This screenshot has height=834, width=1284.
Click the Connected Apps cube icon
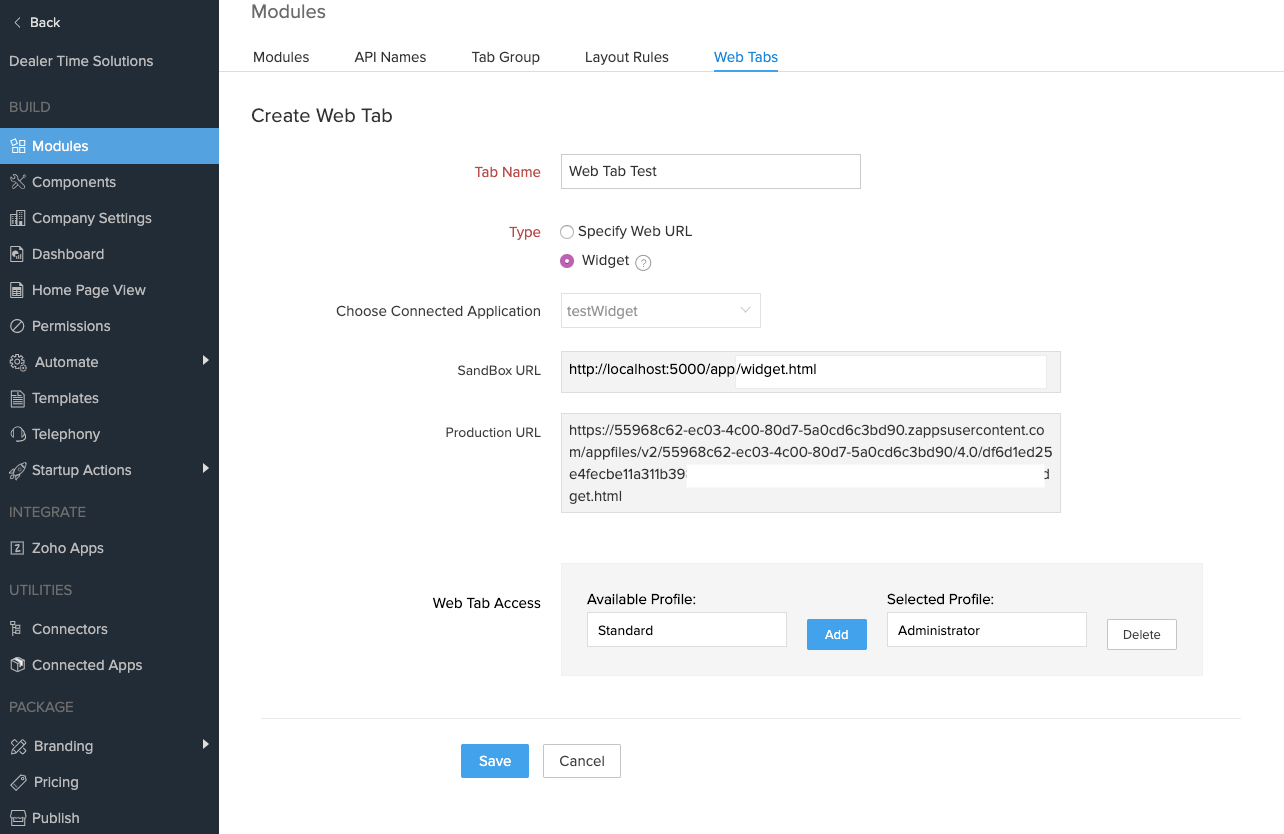click(17, 665)
